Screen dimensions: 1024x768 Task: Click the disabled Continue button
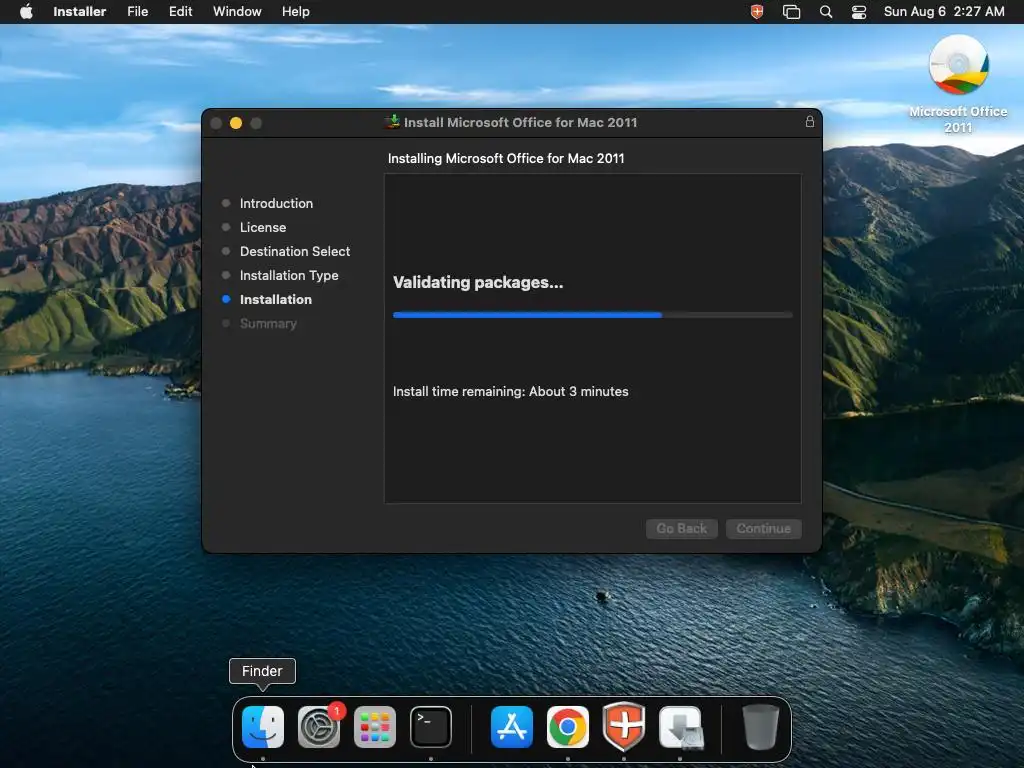[x=763, y=528]
